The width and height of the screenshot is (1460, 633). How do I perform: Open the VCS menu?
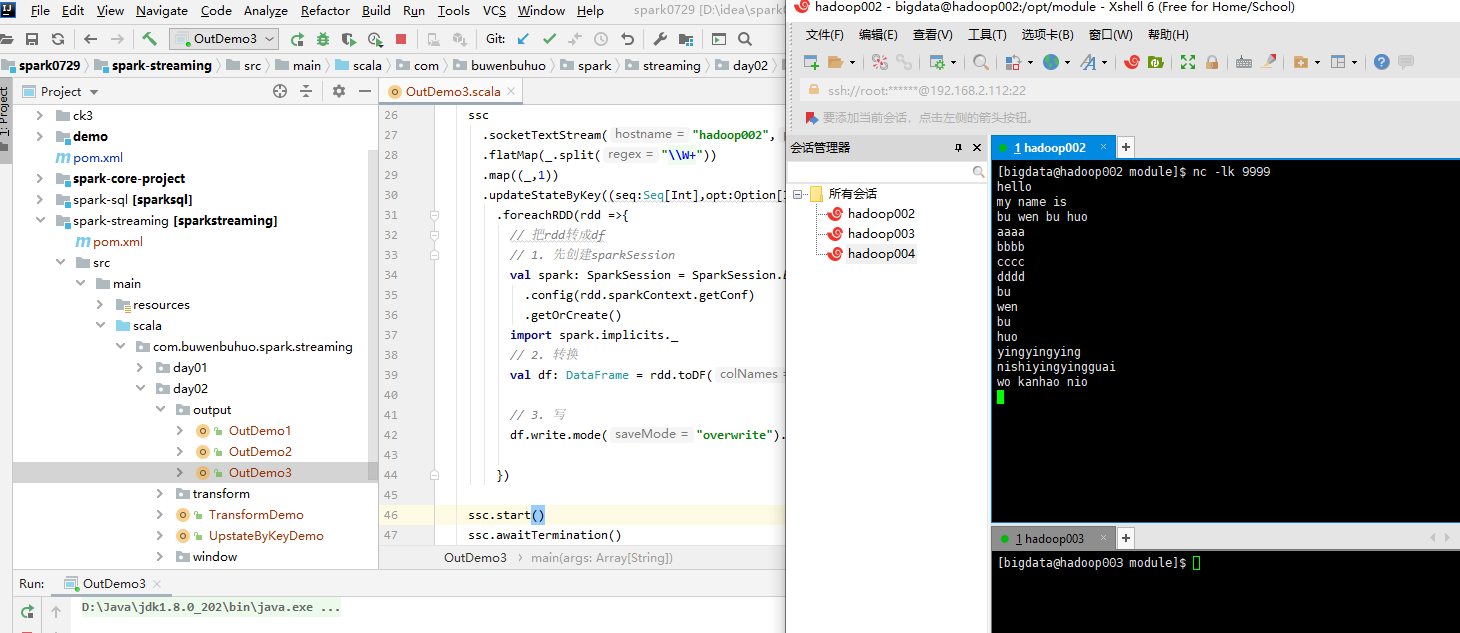tap(494, 11)
